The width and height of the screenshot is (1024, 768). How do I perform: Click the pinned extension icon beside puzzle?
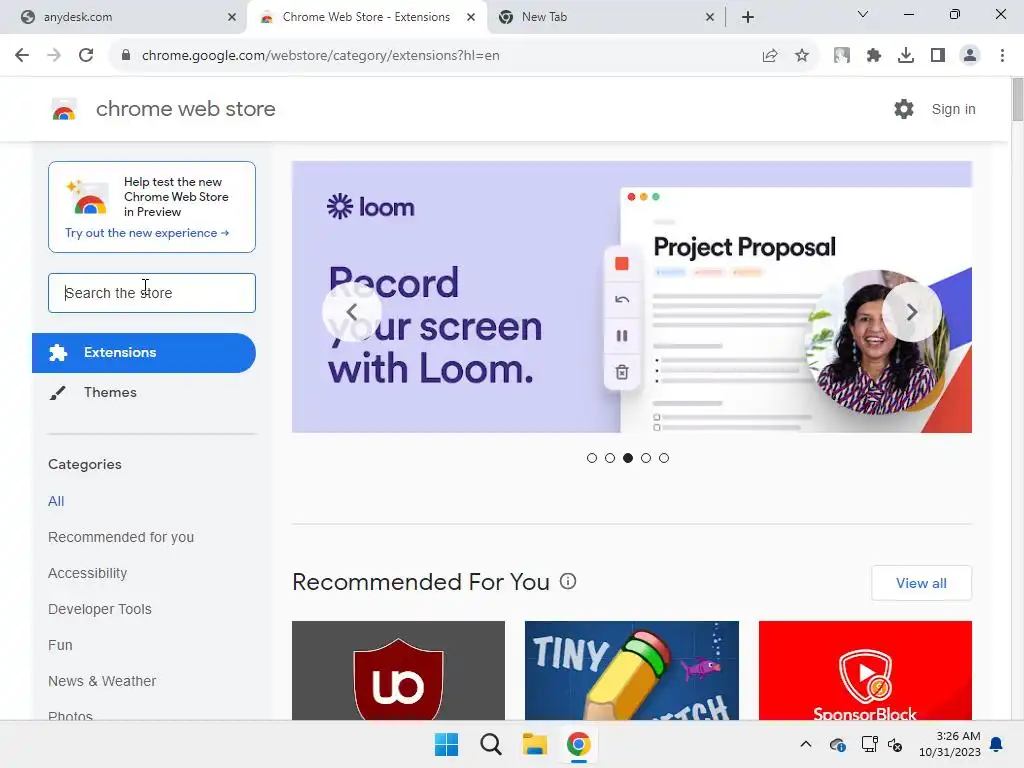click(x=842, y=56)
